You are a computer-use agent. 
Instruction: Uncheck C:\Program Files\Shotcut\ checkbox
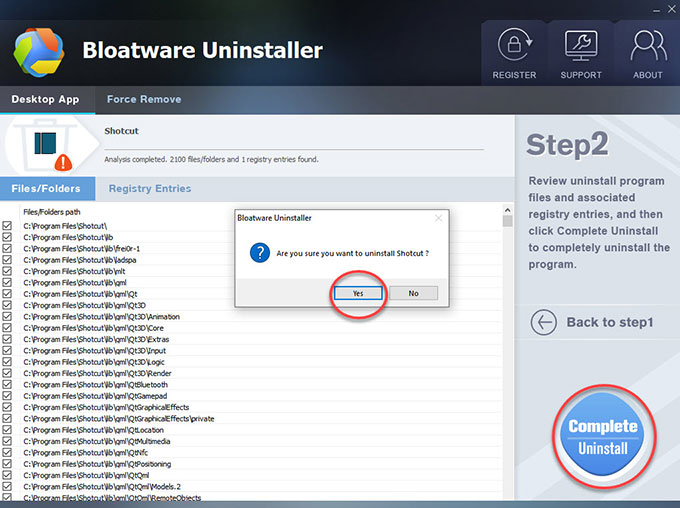(x=7, y=226)
